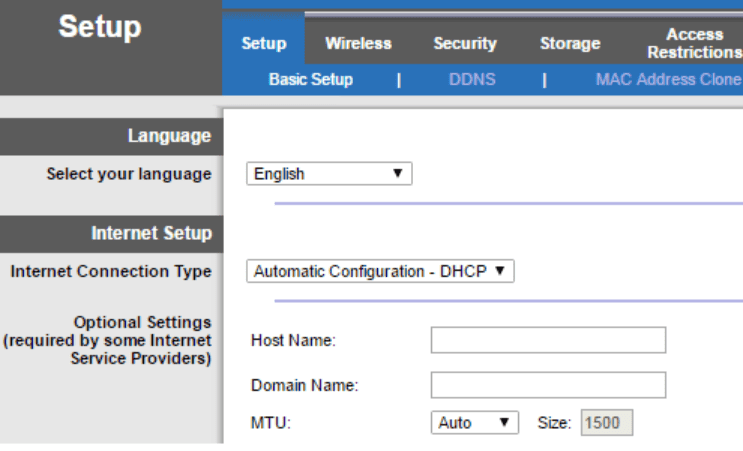Viewport: 743px width, 451px height.
Task: Select the Access Restrictions tab
Action: tap(694, 43)
